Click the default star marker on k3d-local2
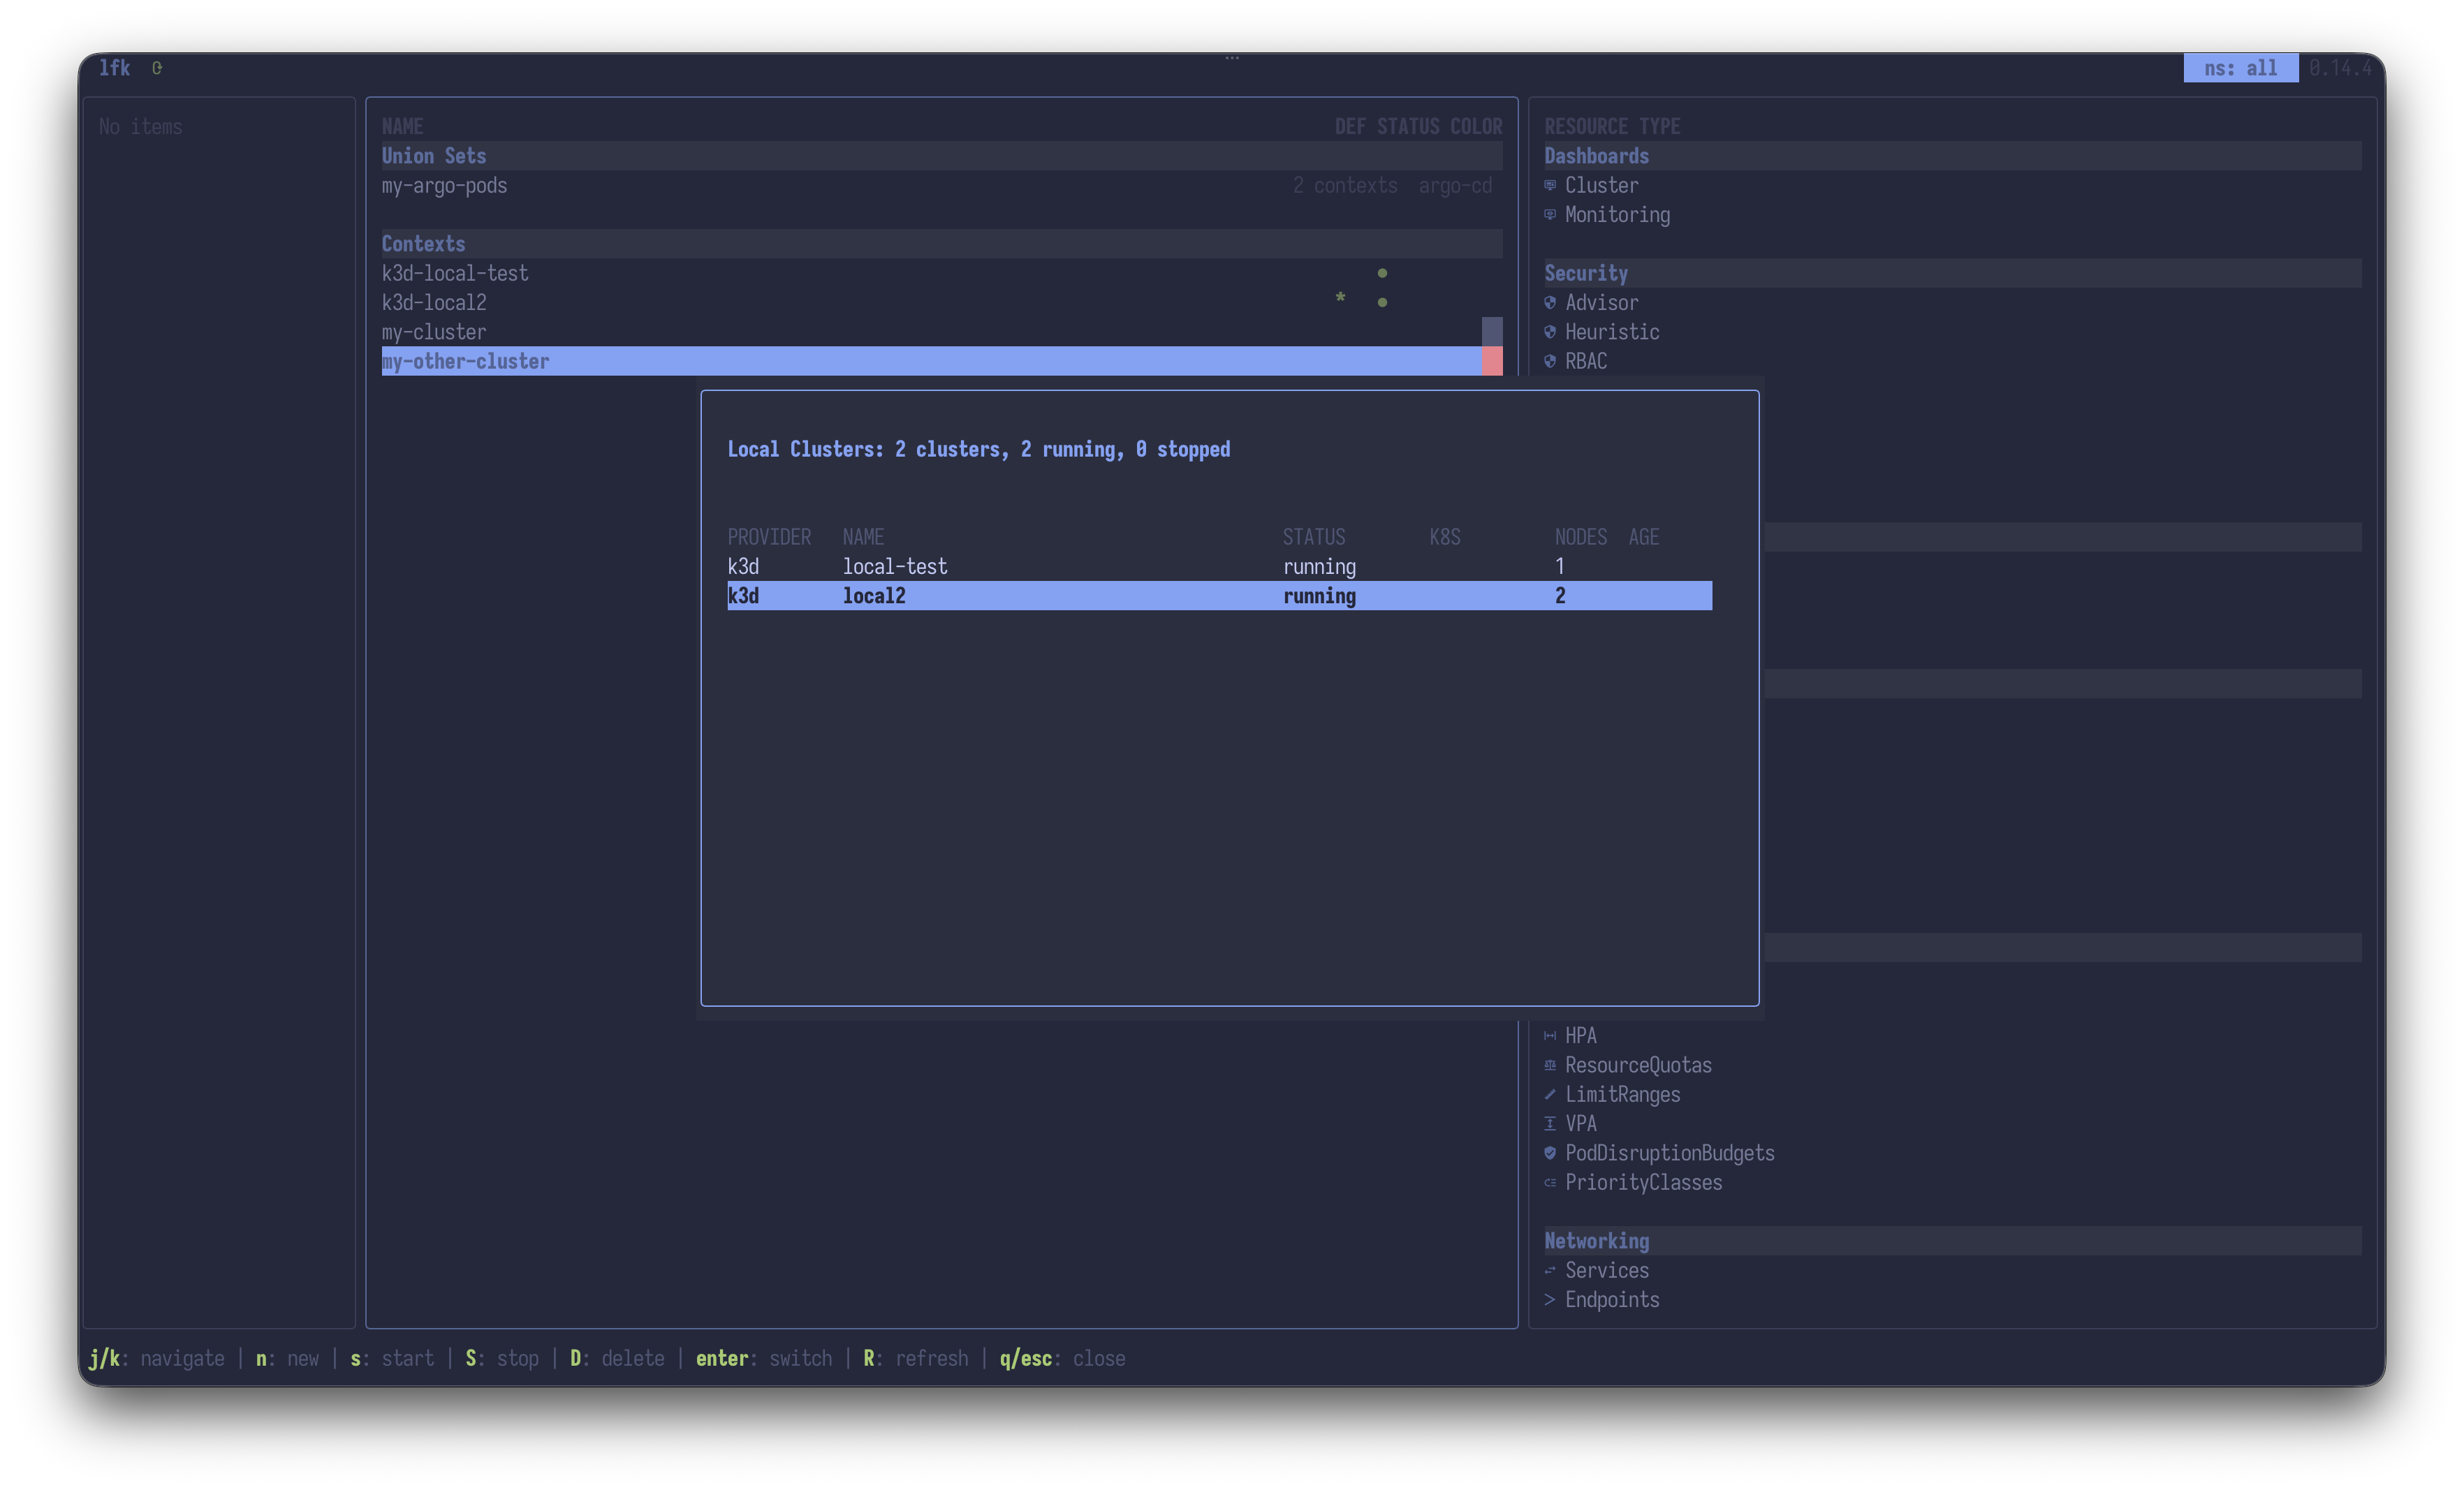 [x=1340, y=298]
